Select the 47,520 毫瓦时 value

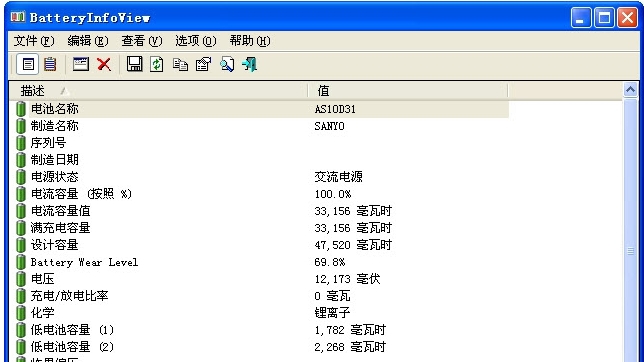click(353, 245)
